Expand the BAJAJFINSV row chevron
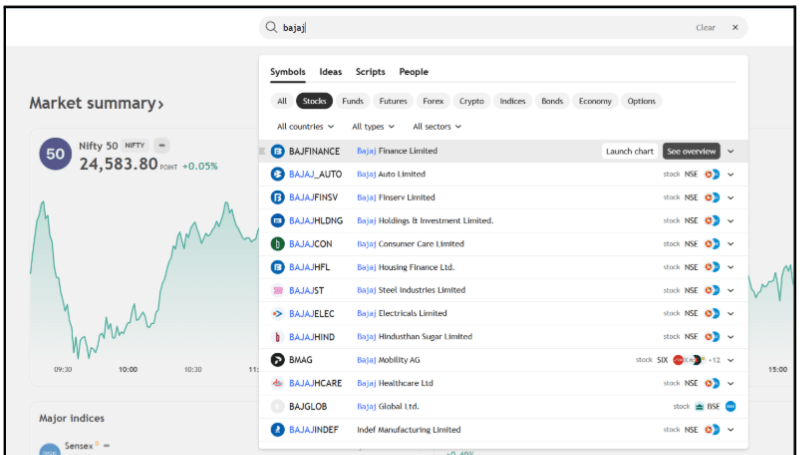 [731, 197]
